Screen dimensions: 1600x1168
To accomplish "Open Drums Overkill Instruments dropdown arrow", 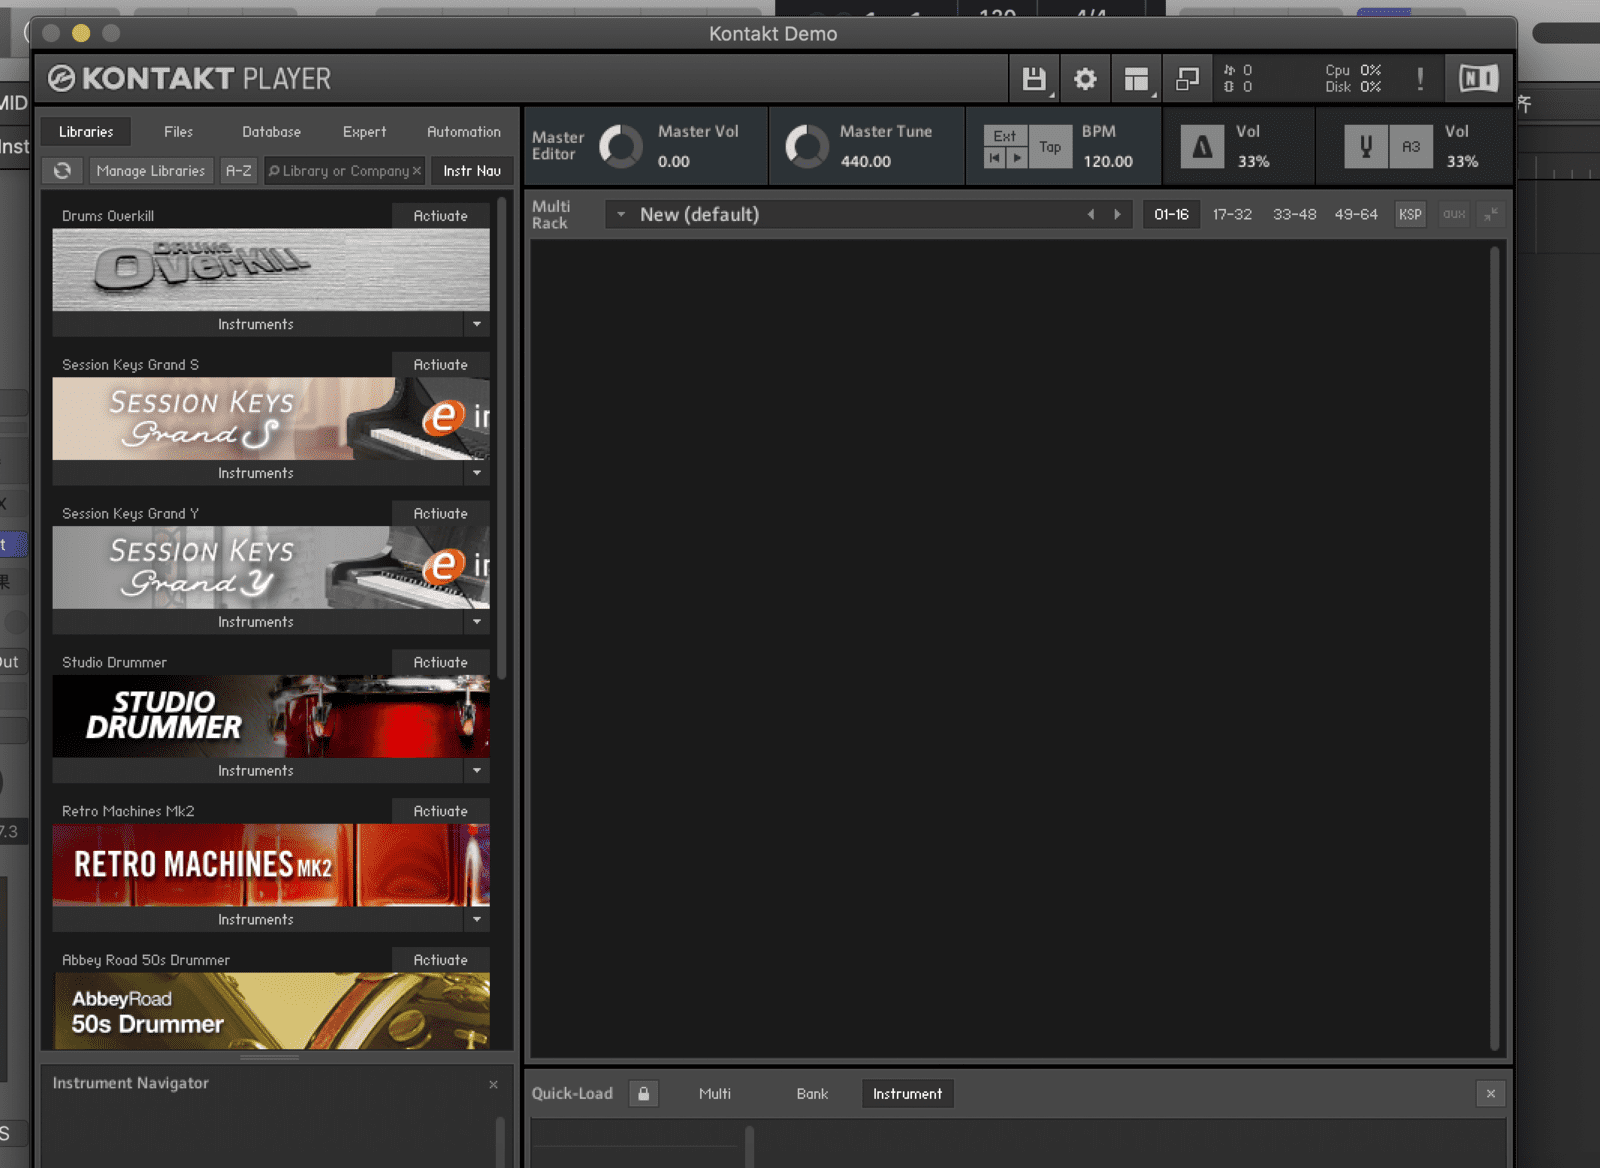I will pyautogui.click(x=477, y=325).
